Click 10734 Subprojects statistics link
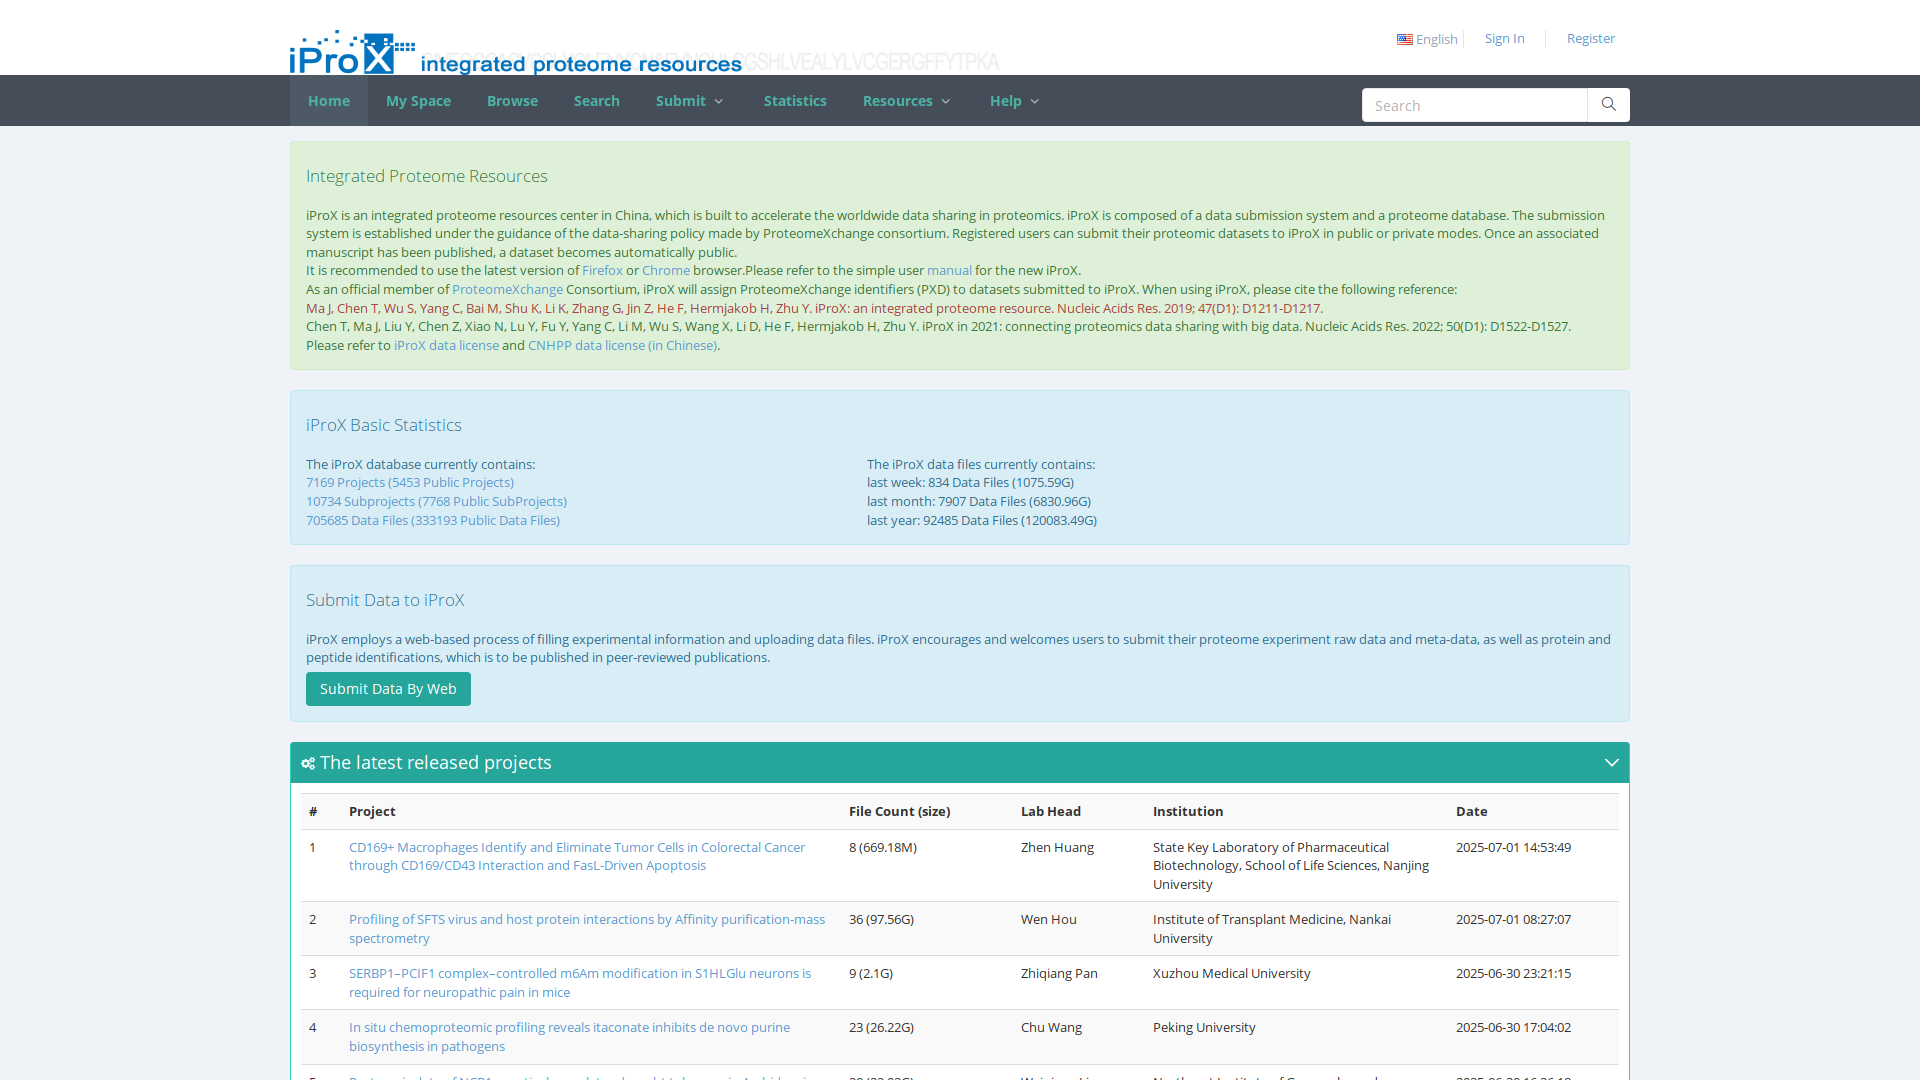The height and width of the screenshot is (1080, 1920). click(x=436, y=501)
